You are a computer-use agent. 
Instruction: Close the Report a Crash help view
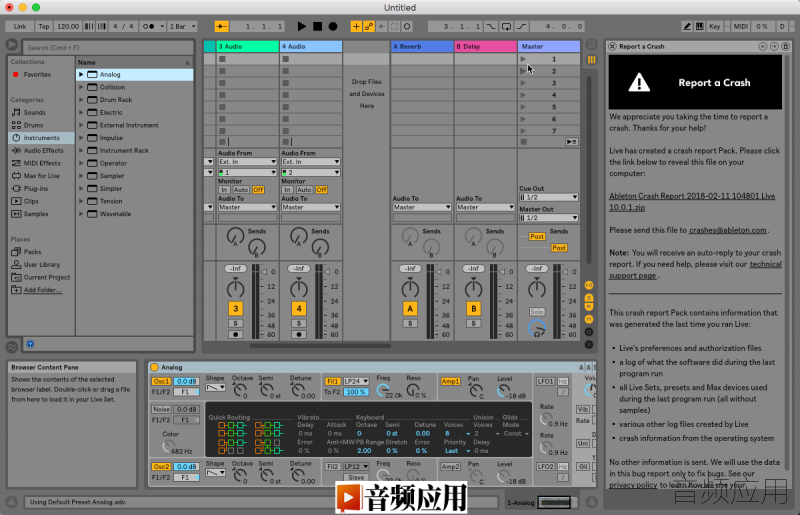pyautogui.click(x=613, y=46)
